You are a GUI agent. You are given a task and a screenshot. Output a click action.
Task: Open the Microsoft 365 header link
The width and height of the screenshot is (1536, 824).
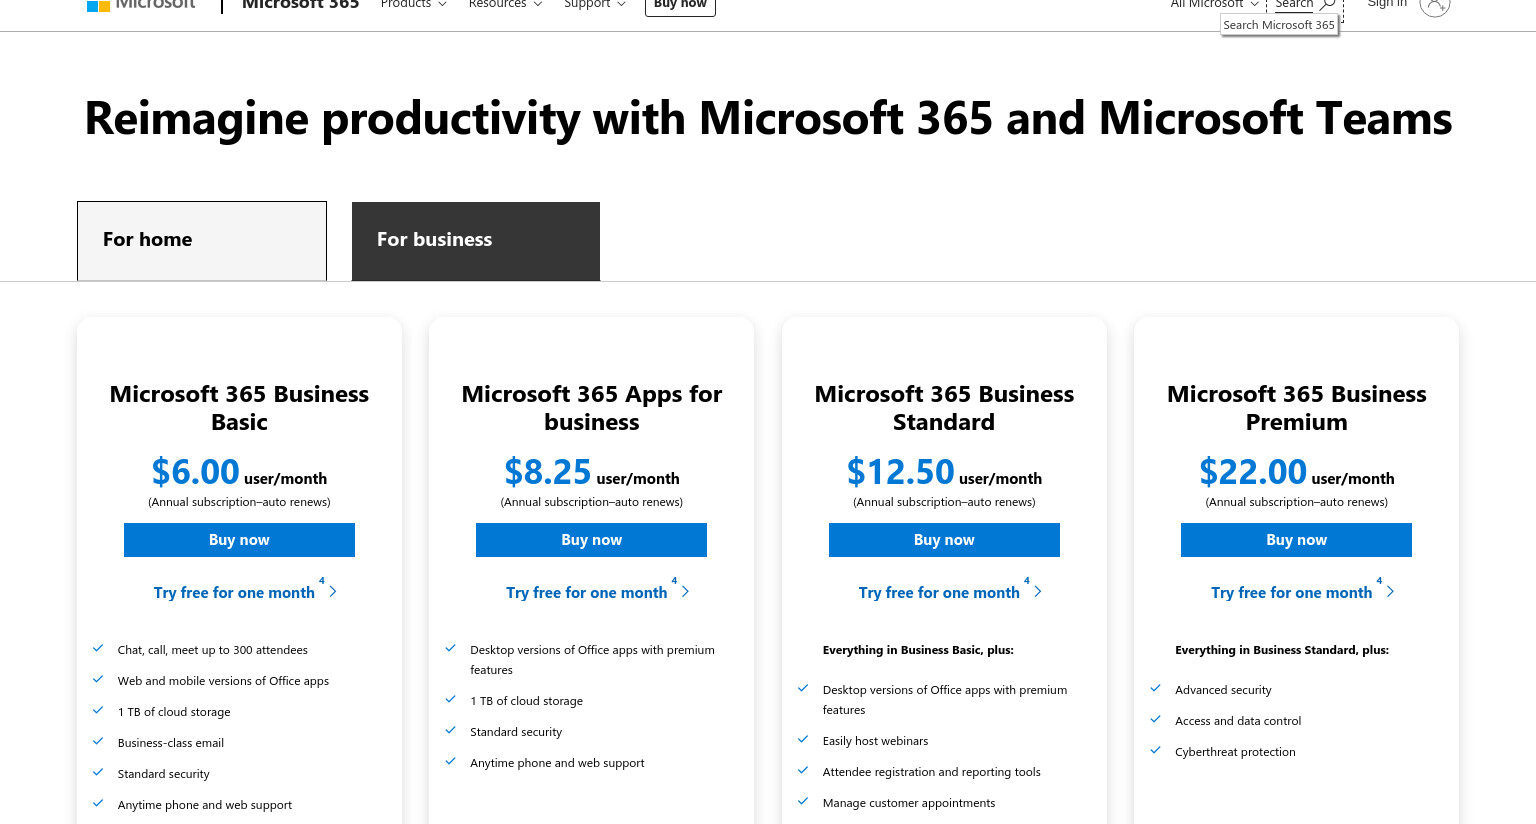(x=300, y=5)
